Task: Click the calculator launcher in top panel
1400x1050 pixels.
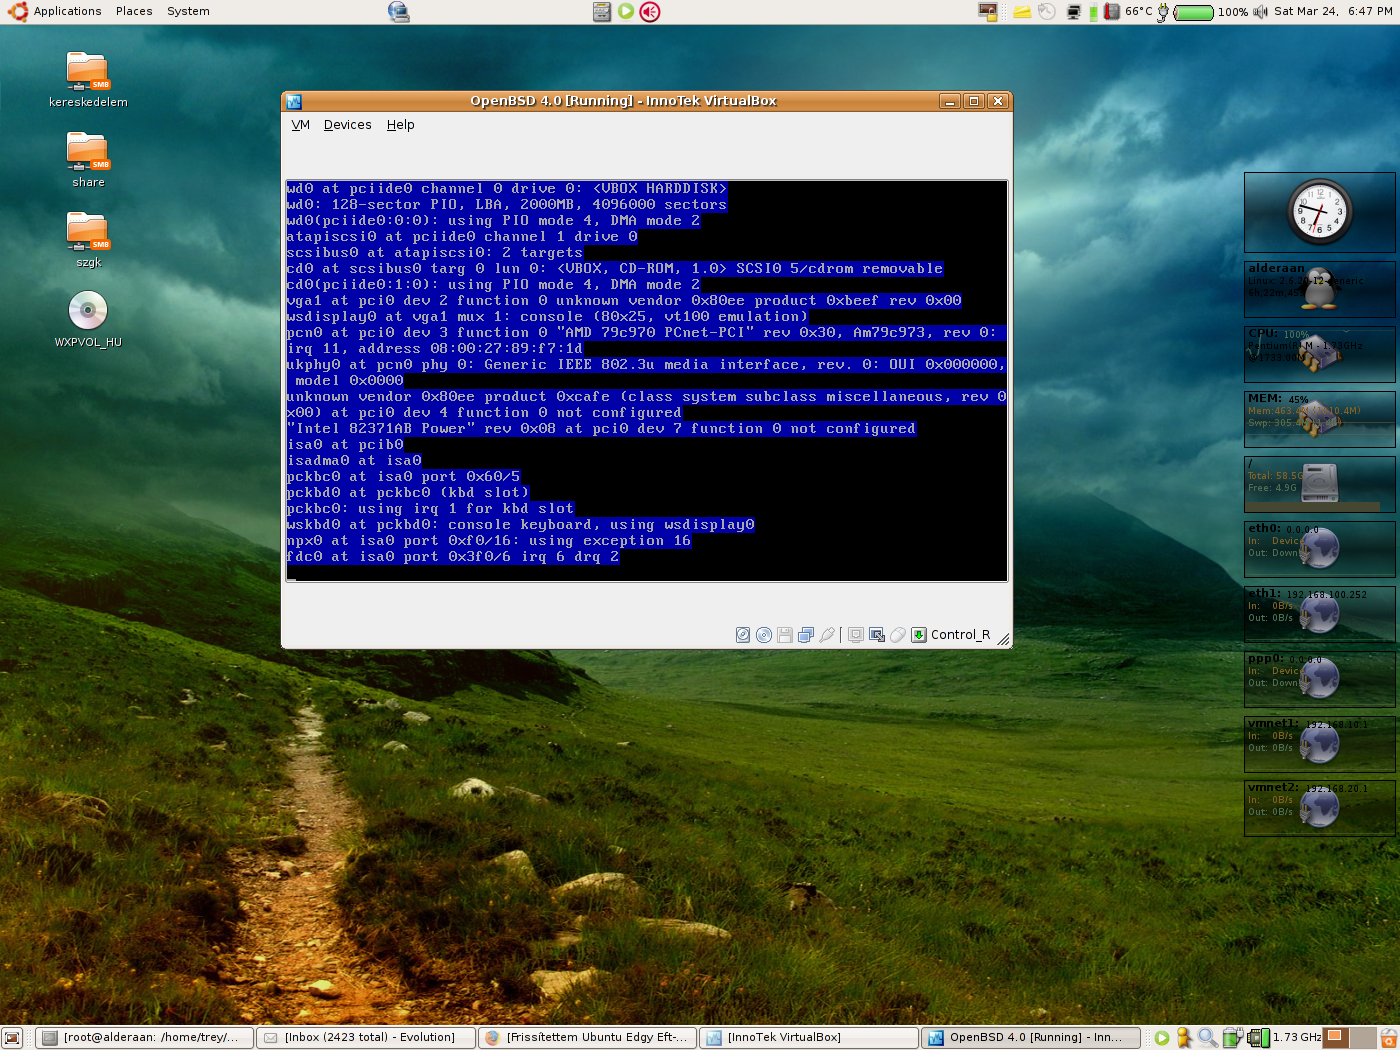Action: tap(601, 12)
